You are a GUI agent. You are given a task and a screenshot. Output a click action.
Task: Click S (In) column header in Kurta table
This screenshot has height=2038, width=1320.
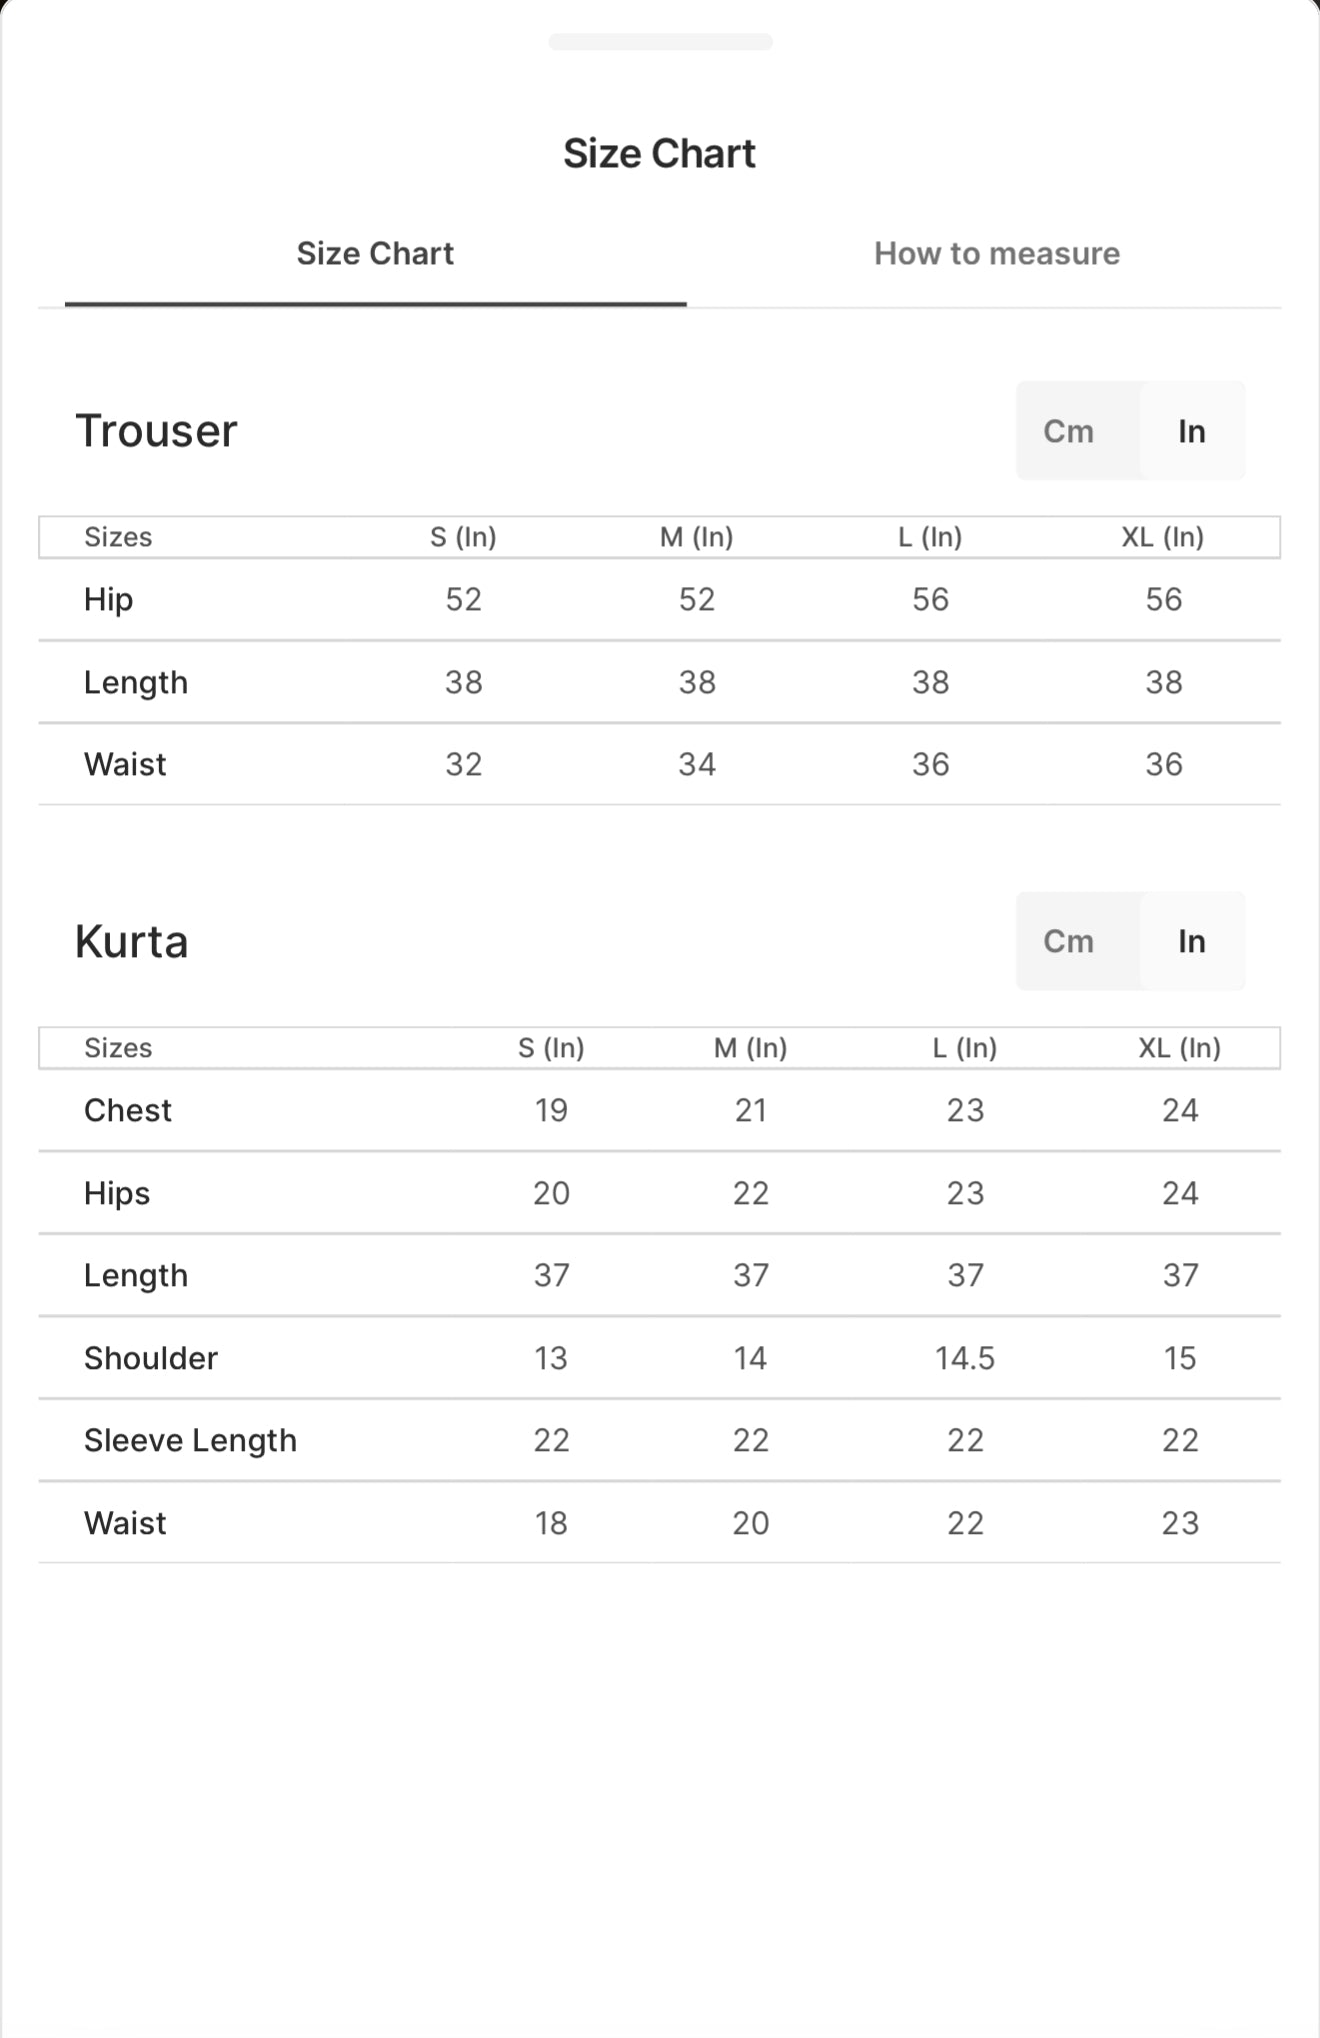[551, 1048]
